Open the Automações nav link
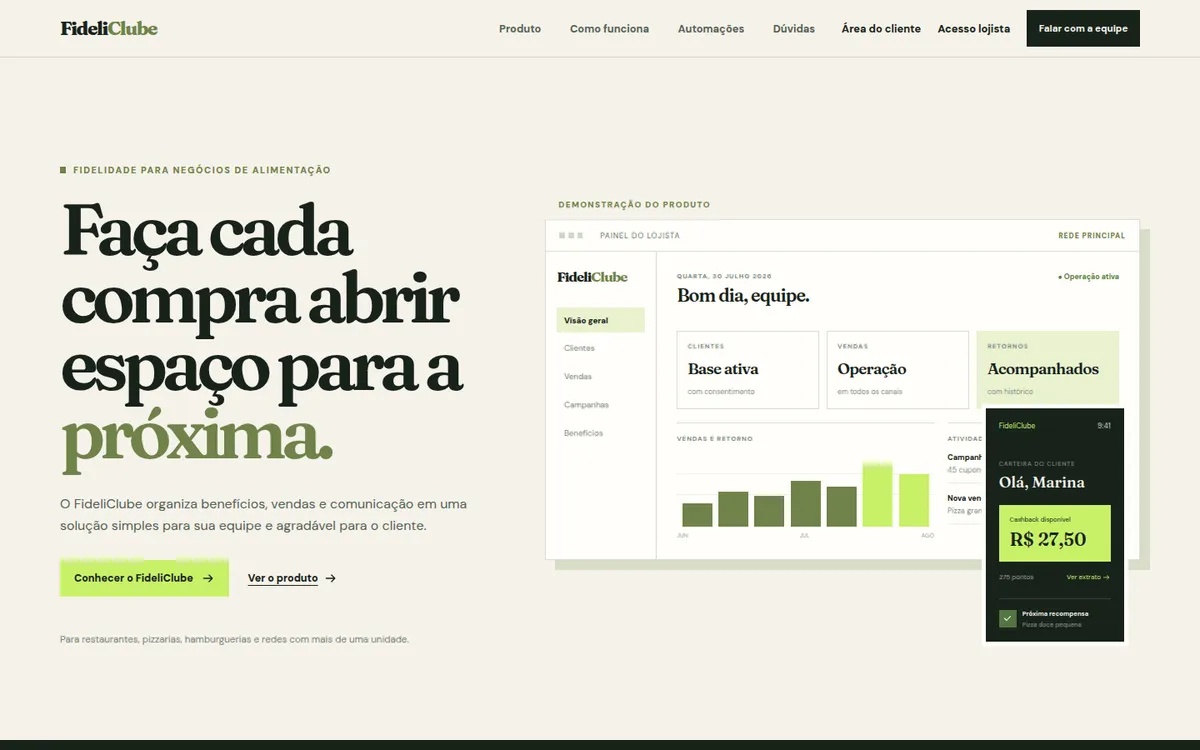Viewport: 1200px width, 750px height. coord(711,29)
